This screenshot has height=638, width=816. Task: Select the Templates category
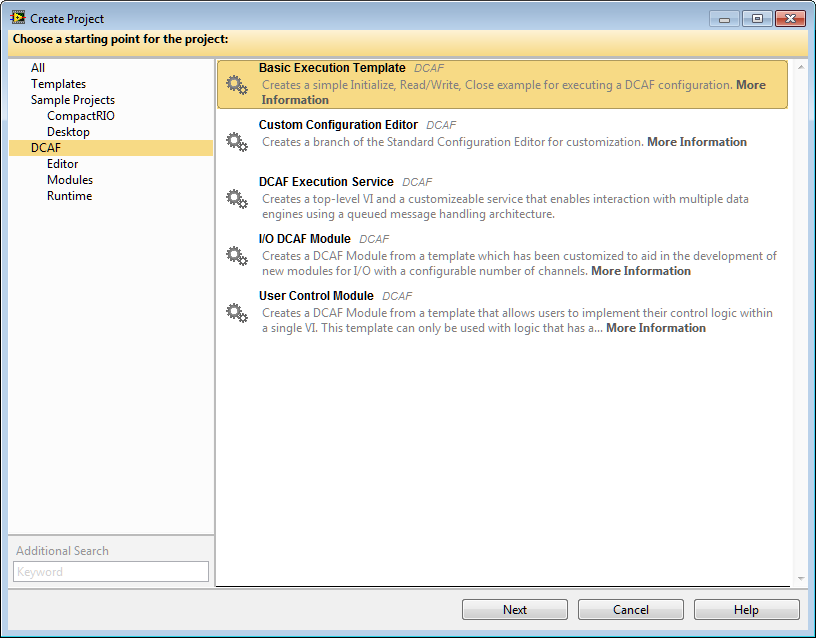[x=58, y=84]
